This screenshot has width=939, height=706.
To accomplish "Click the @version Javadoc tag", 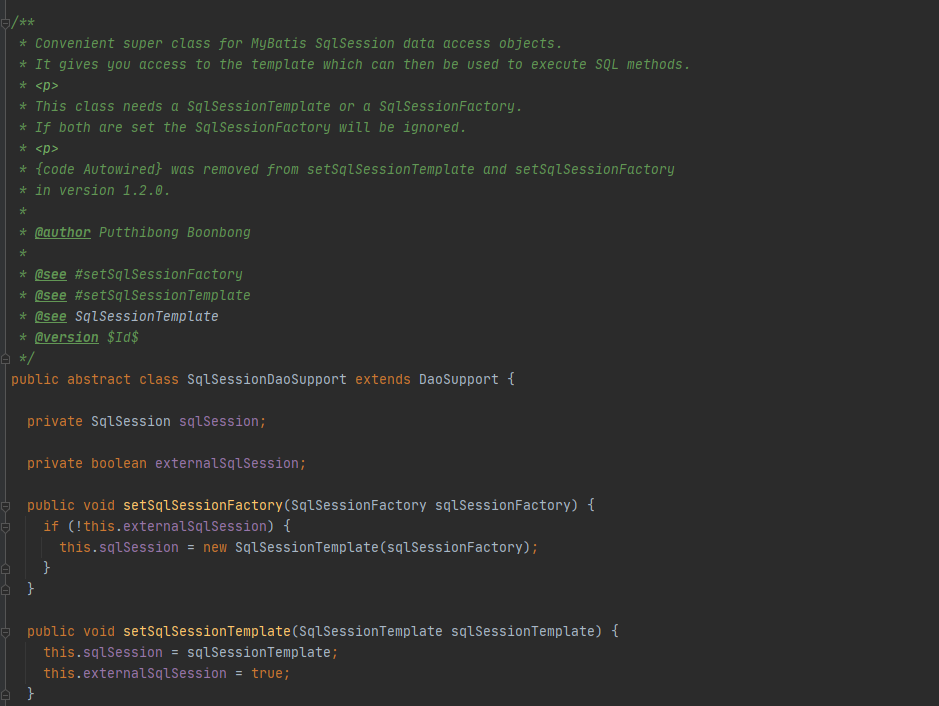I will coord(66,337).
